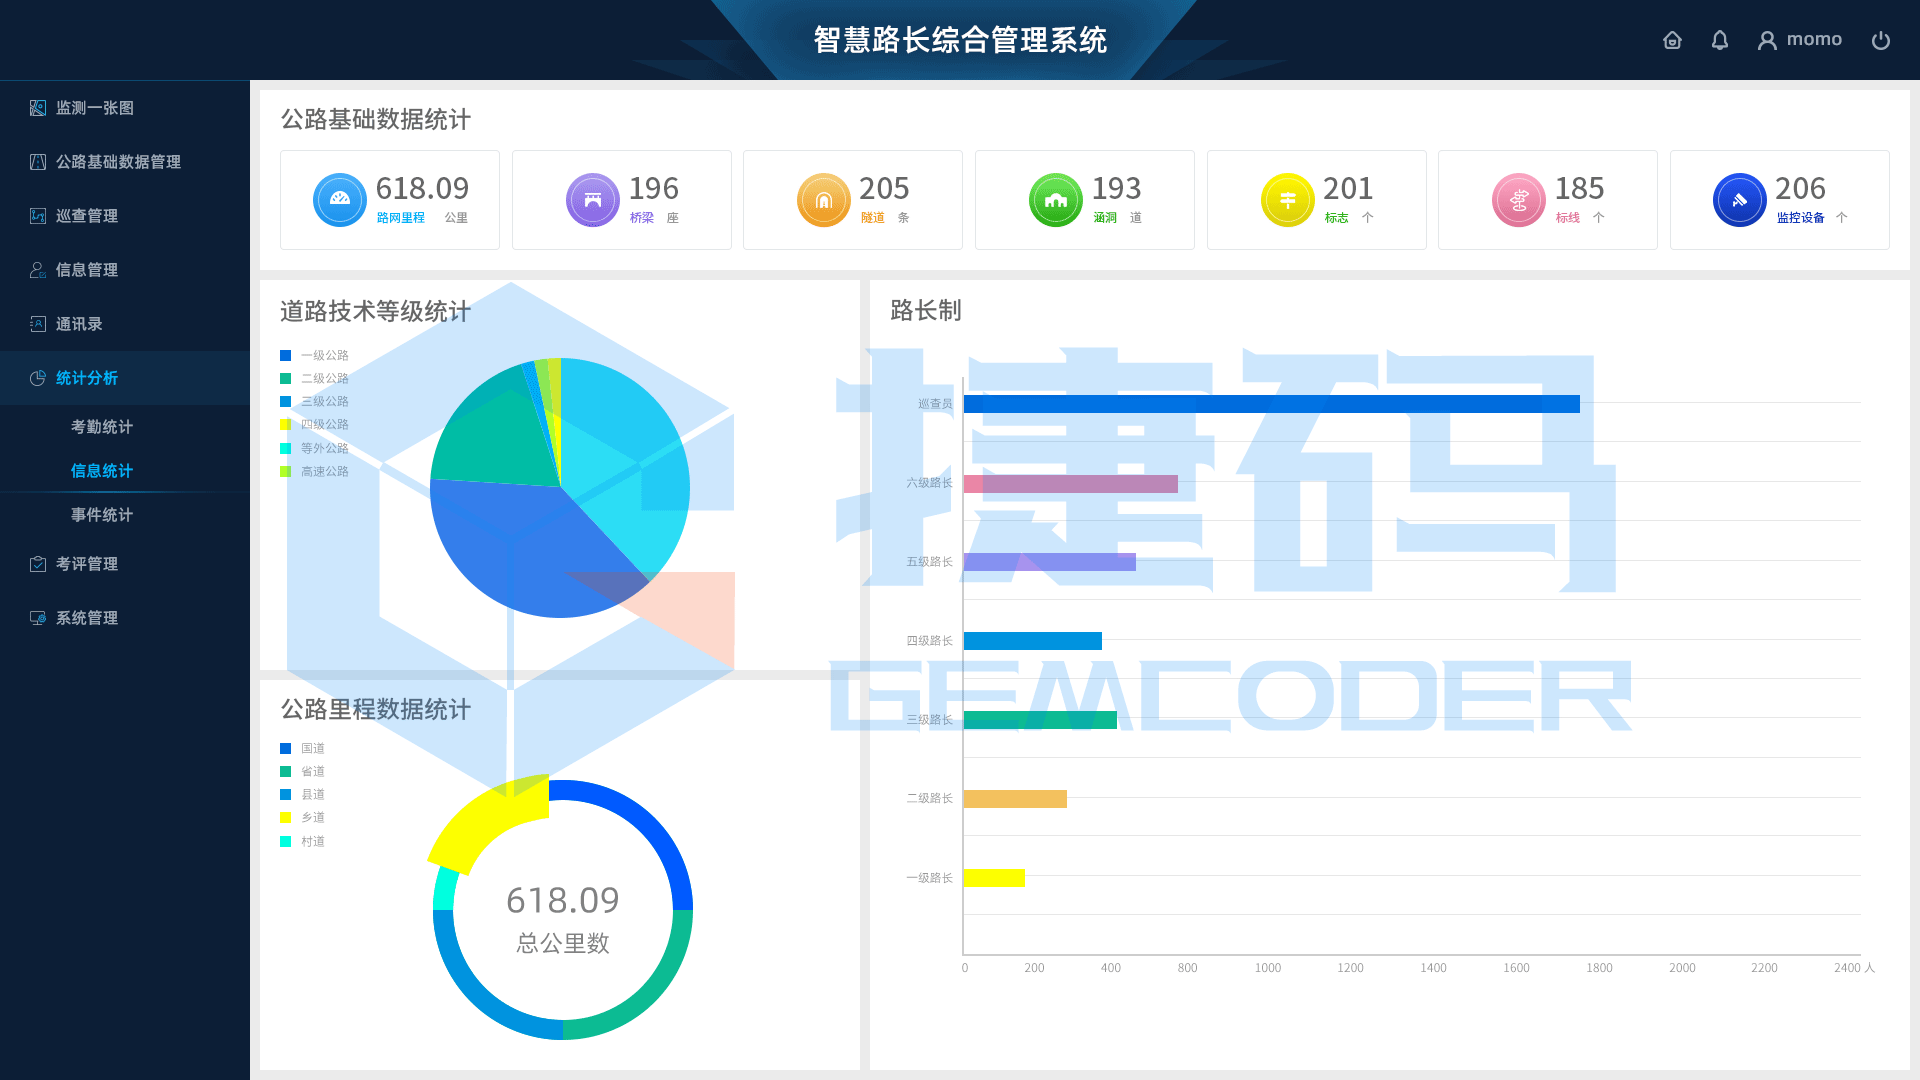Viewport: 1920px width, 1080px height.
Task: Toggle 高速公路 legend entry
Action: [x=314, y=471]
